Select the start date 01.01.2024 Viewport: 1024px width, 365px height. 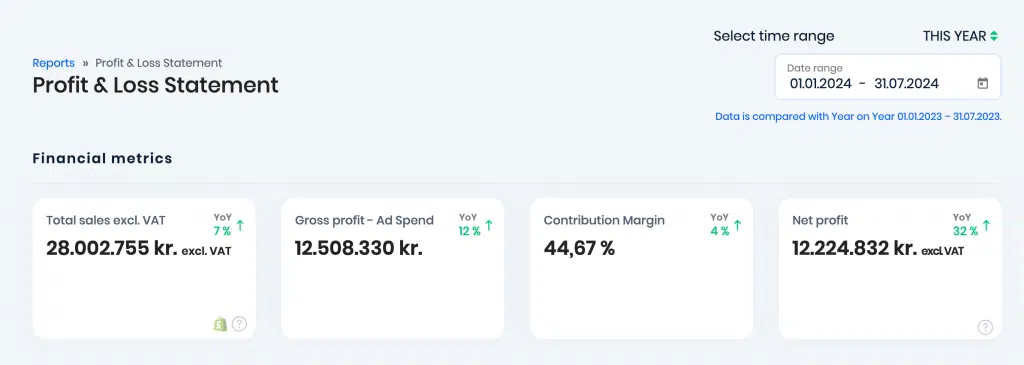click(x=821, y=84)
